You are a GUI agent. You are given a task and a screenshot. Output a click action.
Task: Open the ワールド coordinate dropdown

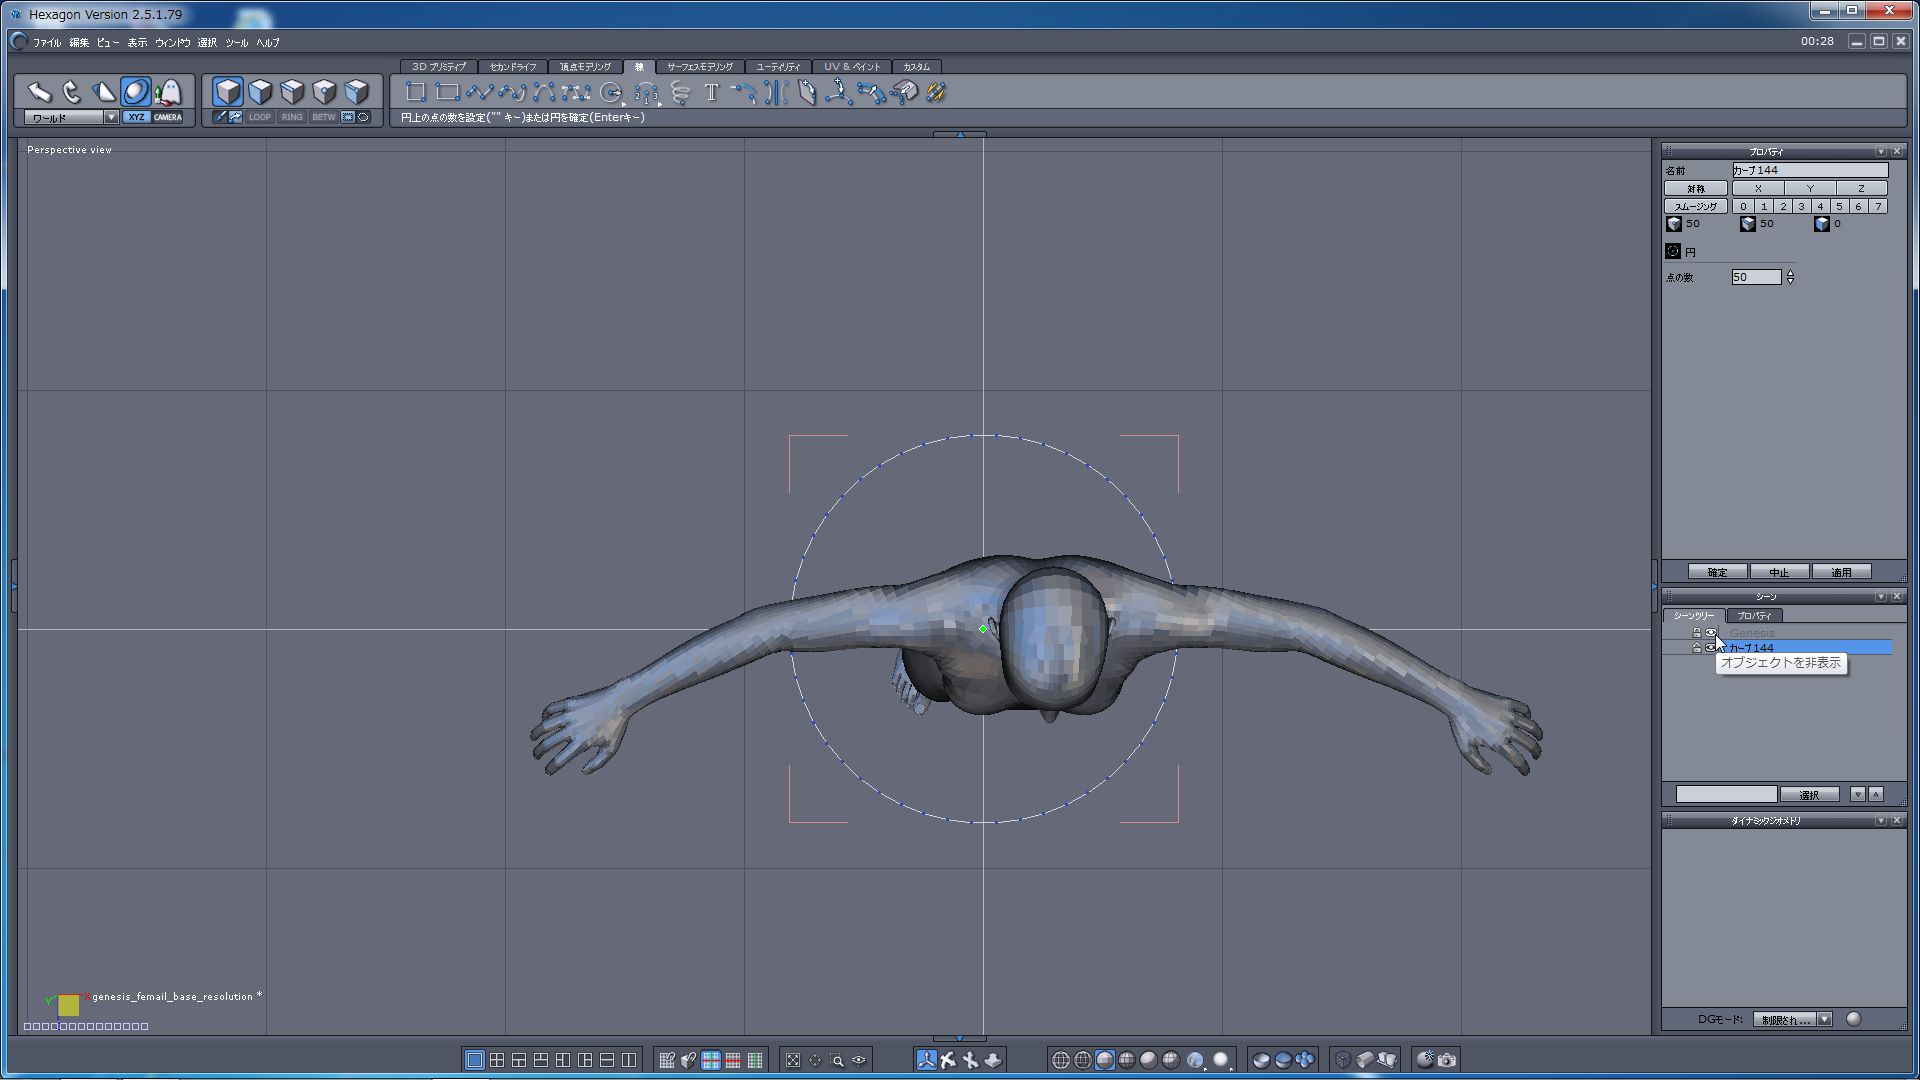pos(111,117)
